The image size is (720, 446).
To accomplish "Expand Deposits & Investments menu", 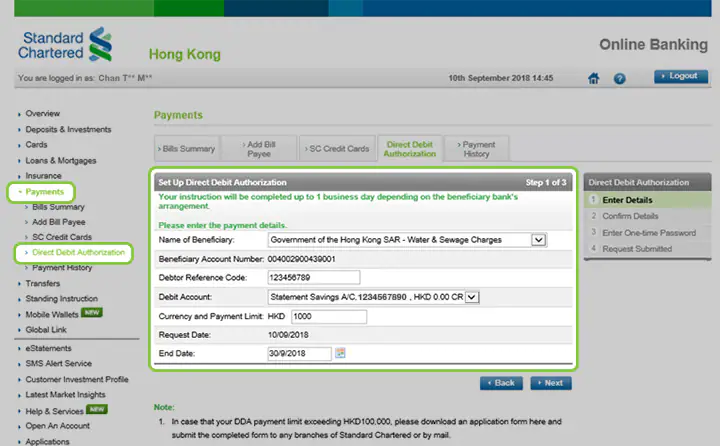I will coord(68,129).
